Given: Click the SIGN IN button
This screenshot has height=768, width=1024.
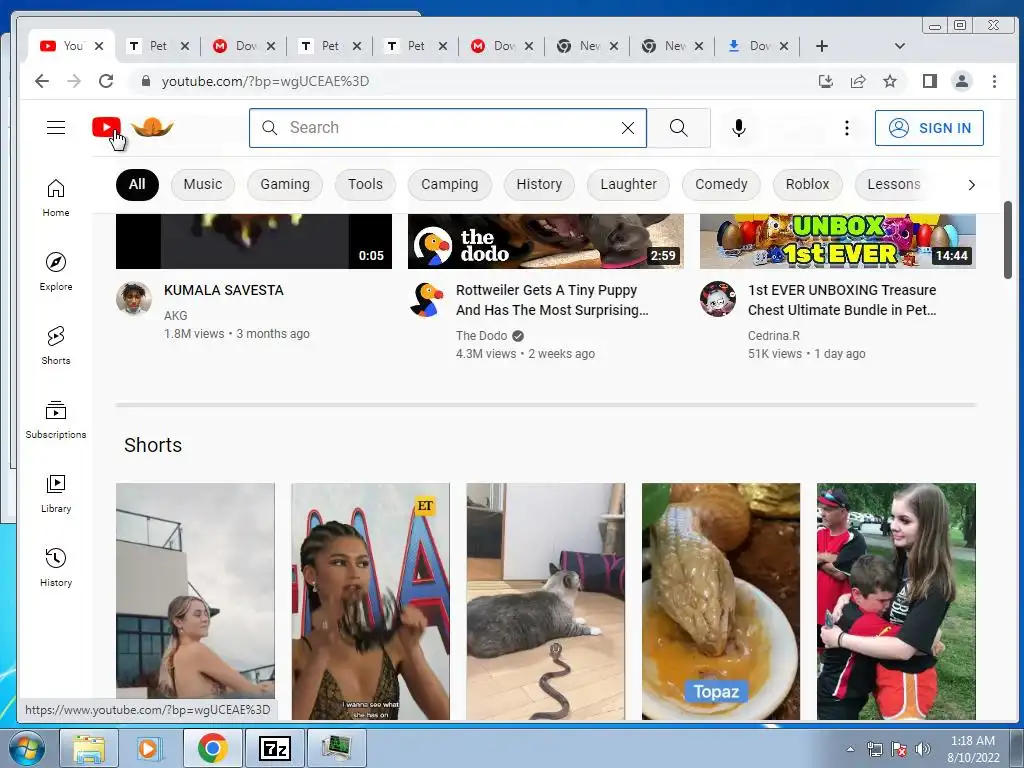Looking at the screenshot, I should click(929, 128).
